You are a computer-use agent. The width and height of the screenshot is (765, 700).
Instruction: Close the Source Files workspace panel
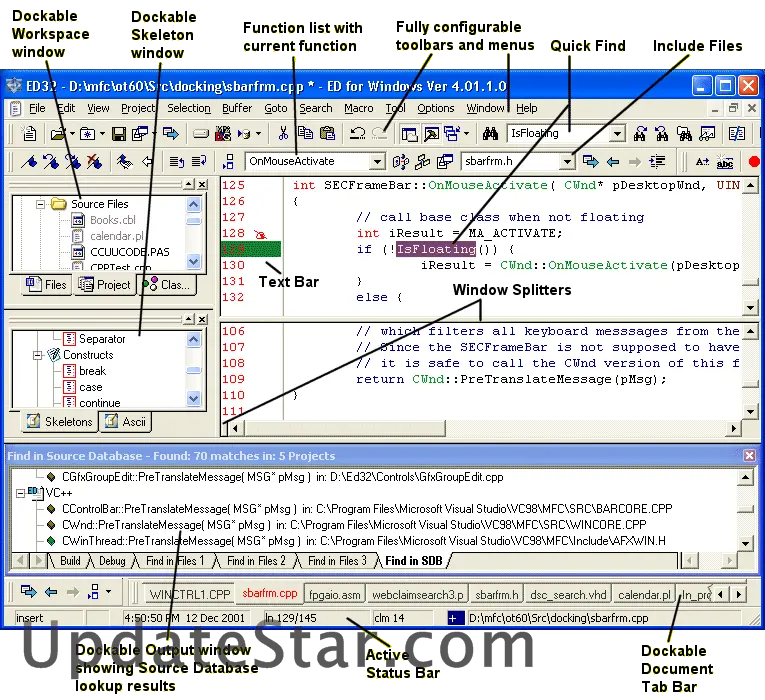pos(202,184)
